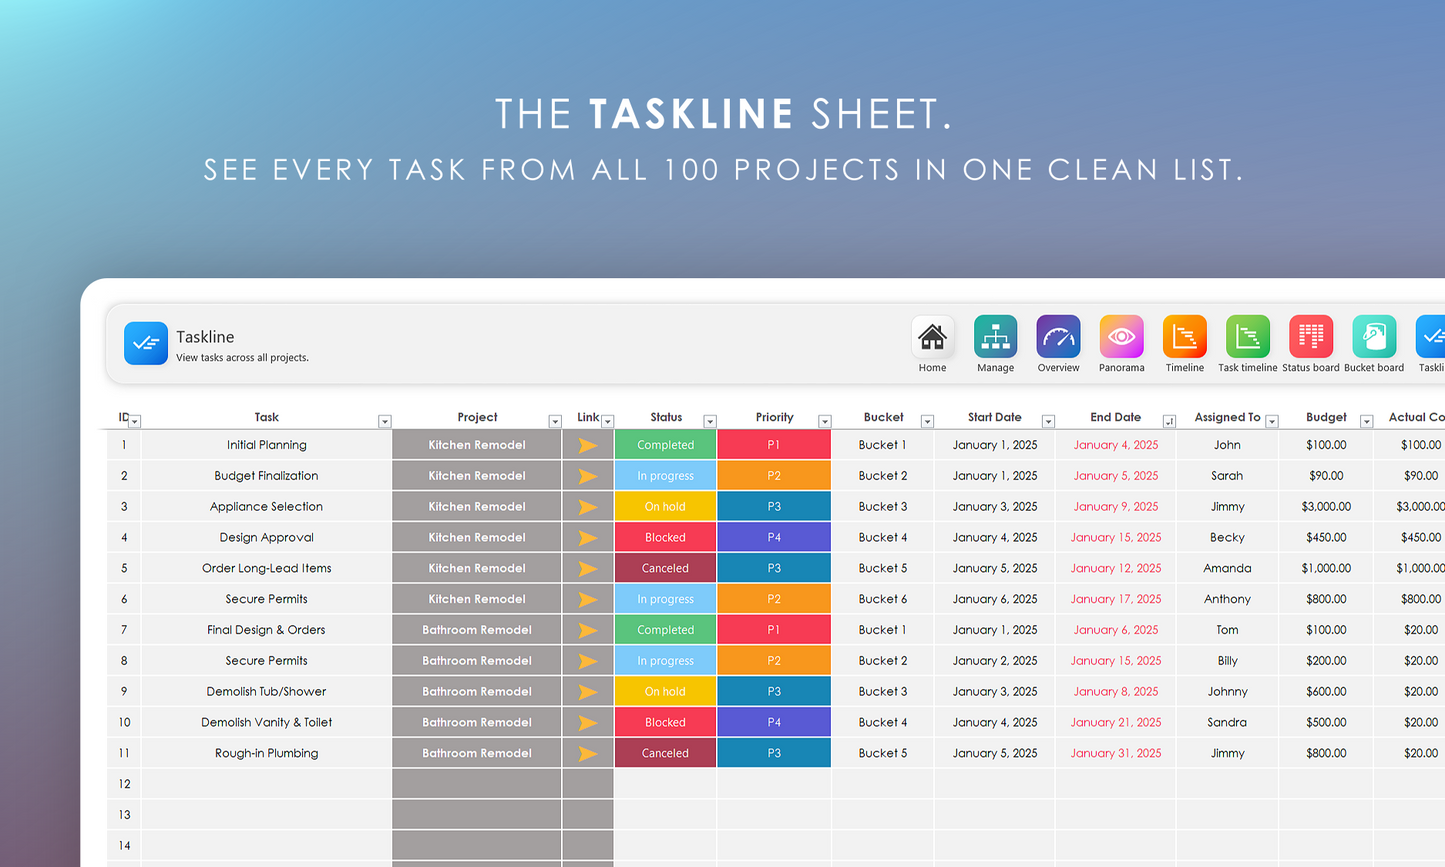Open the Status board
This screenshot has width=1445, height=867.
[1310, 338]
